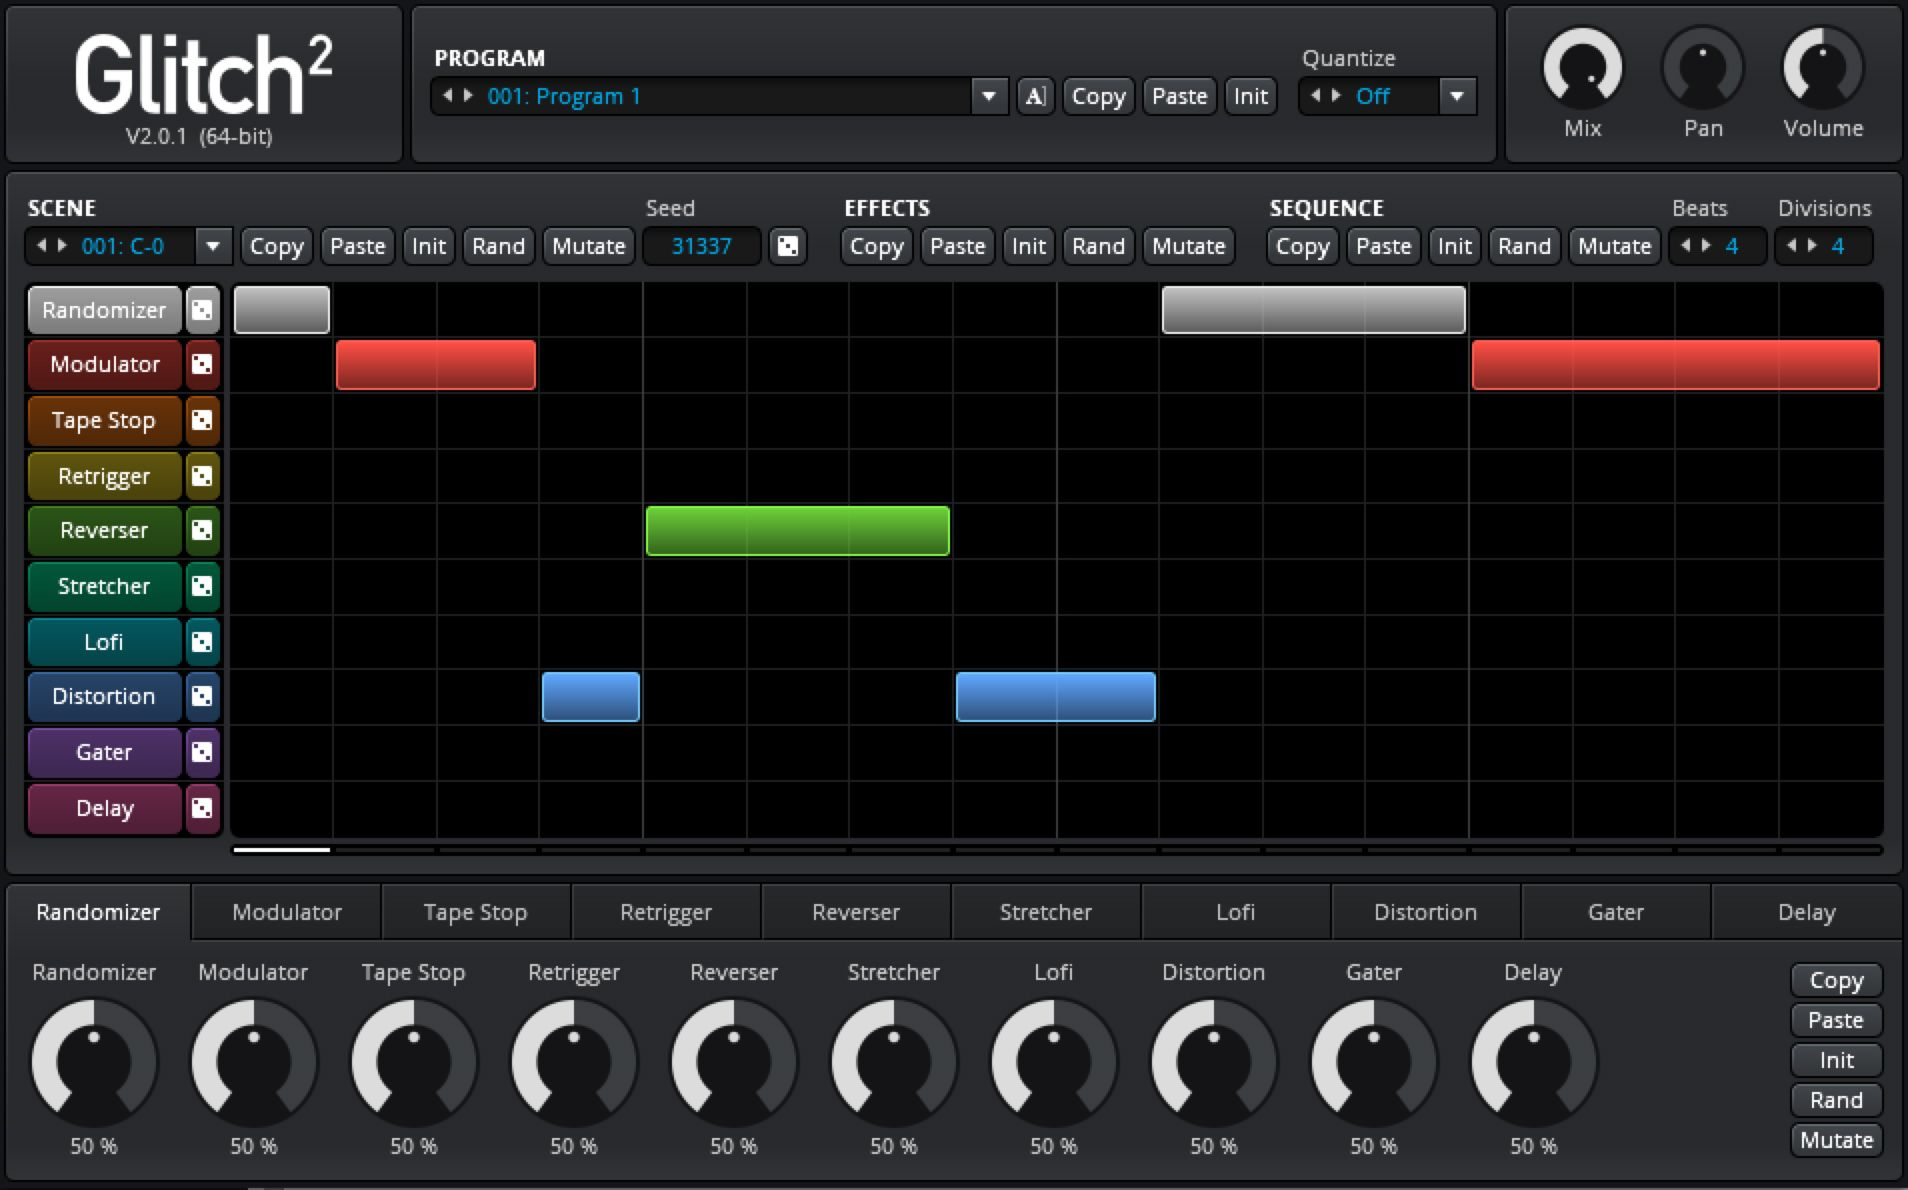Click the rename program 'A' icon

1035,96
